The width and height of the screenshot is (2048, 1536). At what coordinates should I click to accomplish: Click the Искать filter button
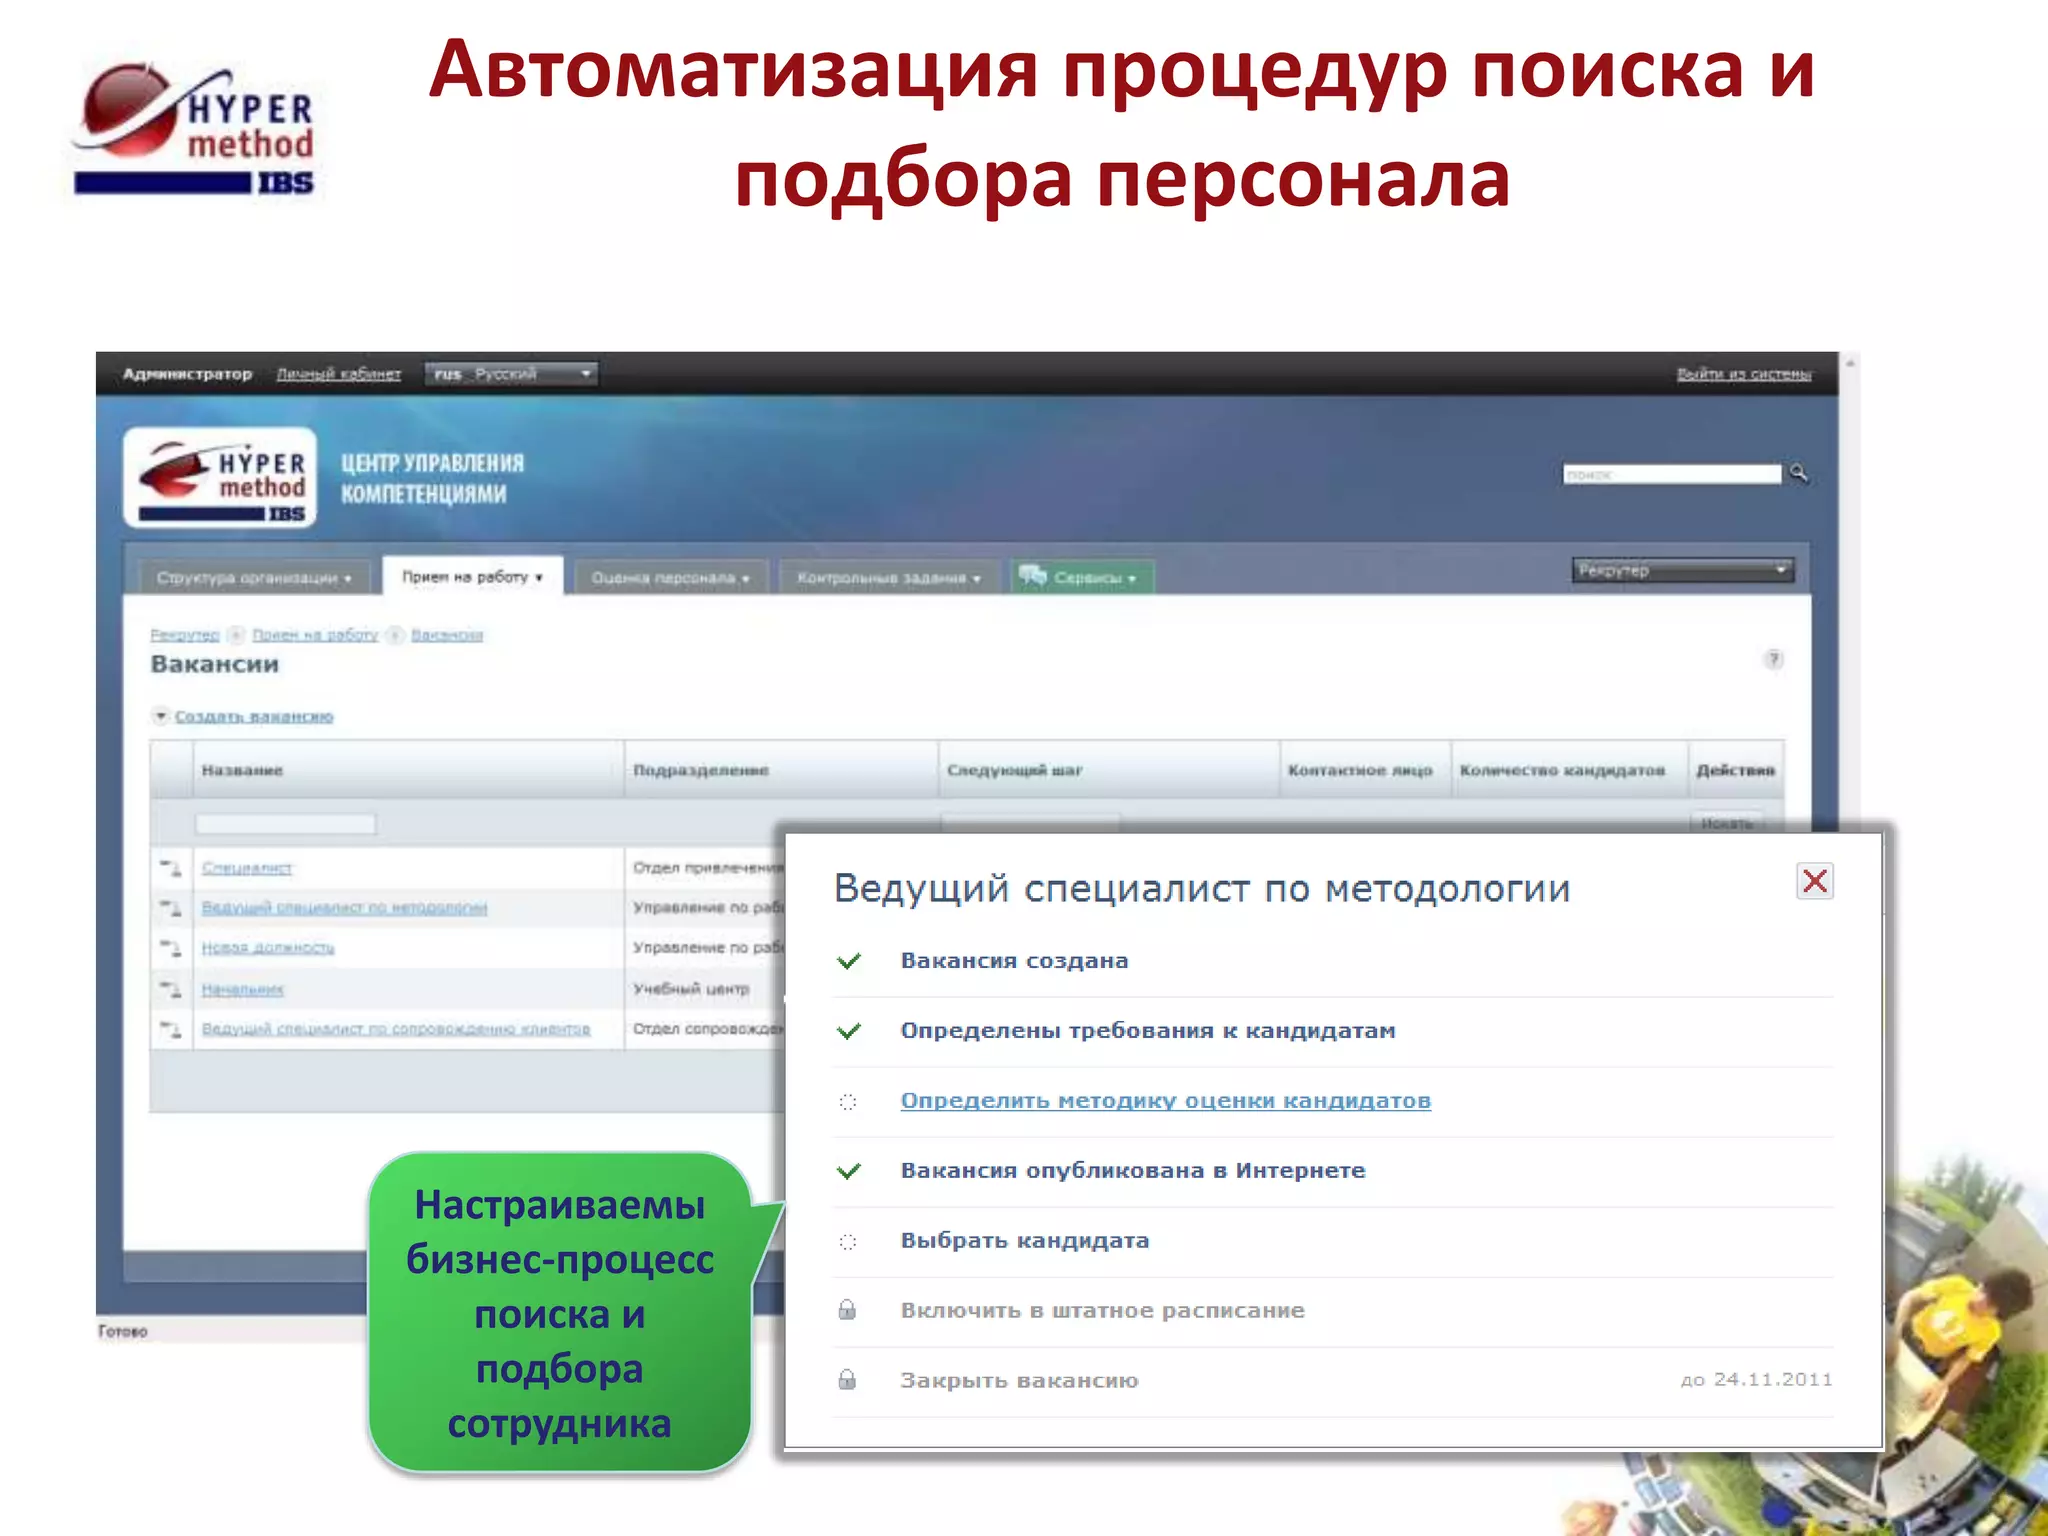[1727, 823]
